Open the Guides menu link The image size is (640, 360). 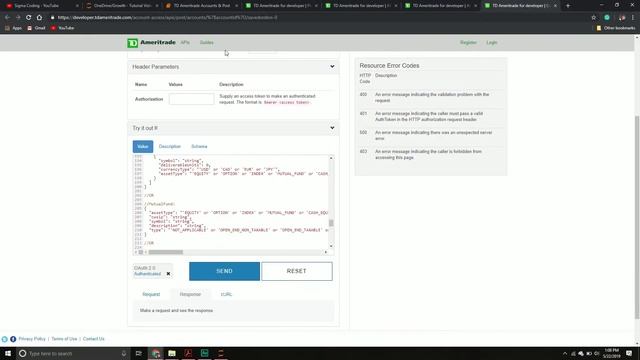[x=207, y=42]
